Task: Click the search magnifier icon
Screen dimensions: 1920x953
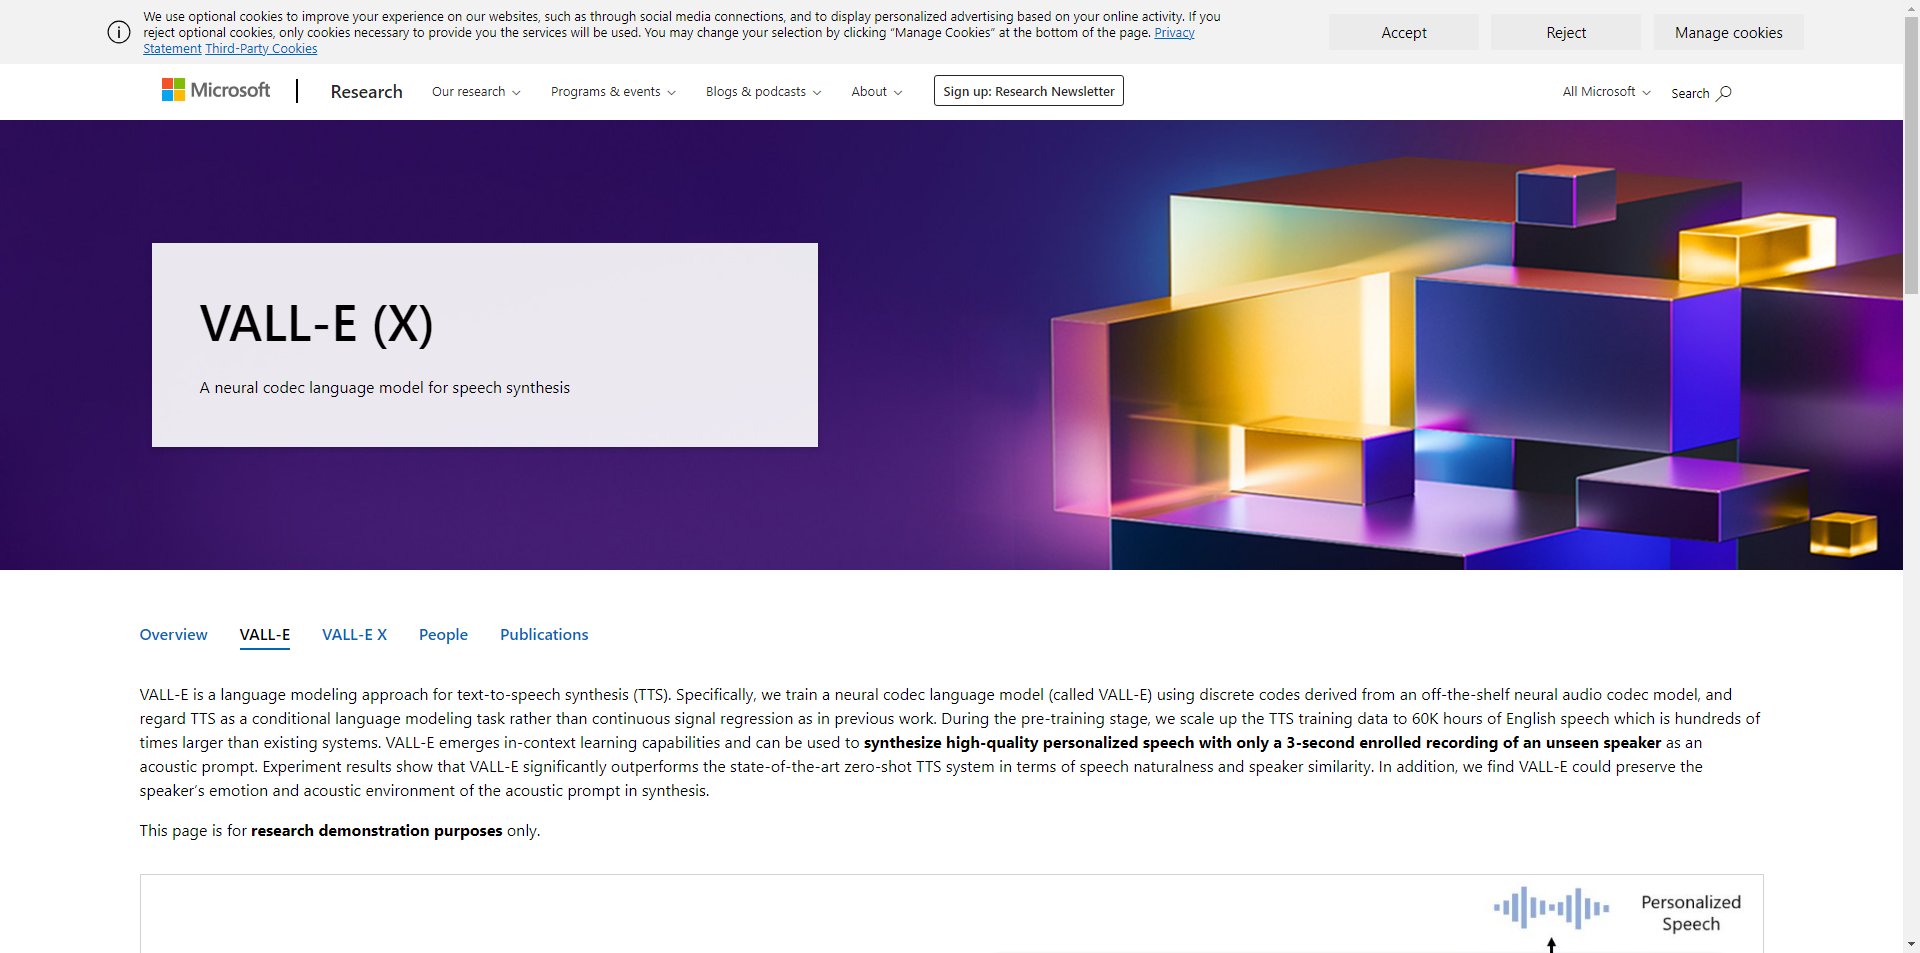Action: tap(1724, 93)
